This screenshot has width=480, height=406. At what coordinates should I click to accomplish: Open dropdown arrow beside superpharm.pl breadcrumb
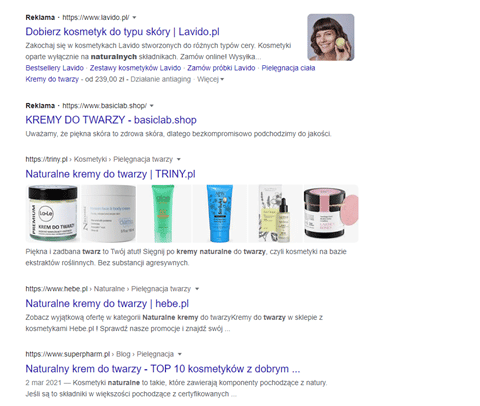point(180,354)
